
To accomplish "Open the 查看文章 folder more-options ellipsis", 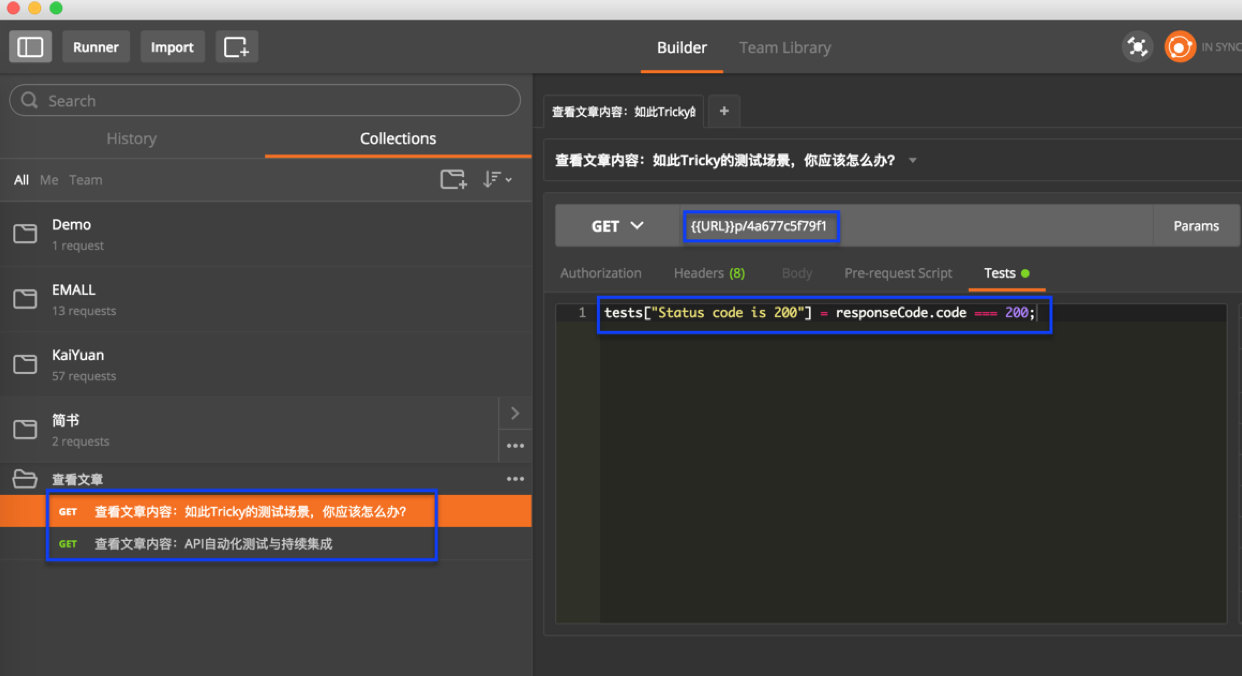I will [515, 479].
